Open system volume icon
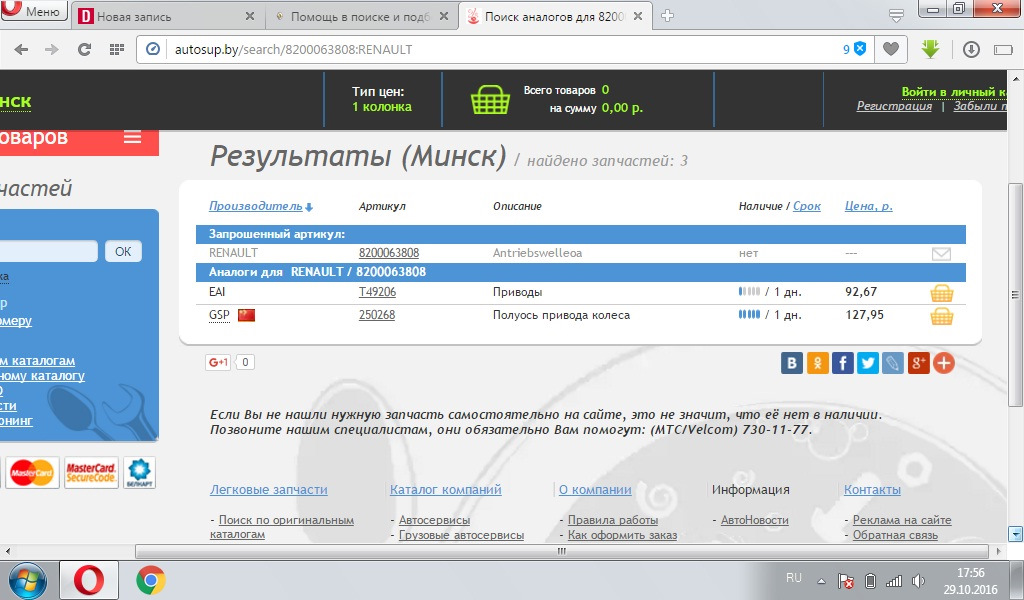Screen dimensions: 1024x600 pyautogui.click(x=918, y=580)
